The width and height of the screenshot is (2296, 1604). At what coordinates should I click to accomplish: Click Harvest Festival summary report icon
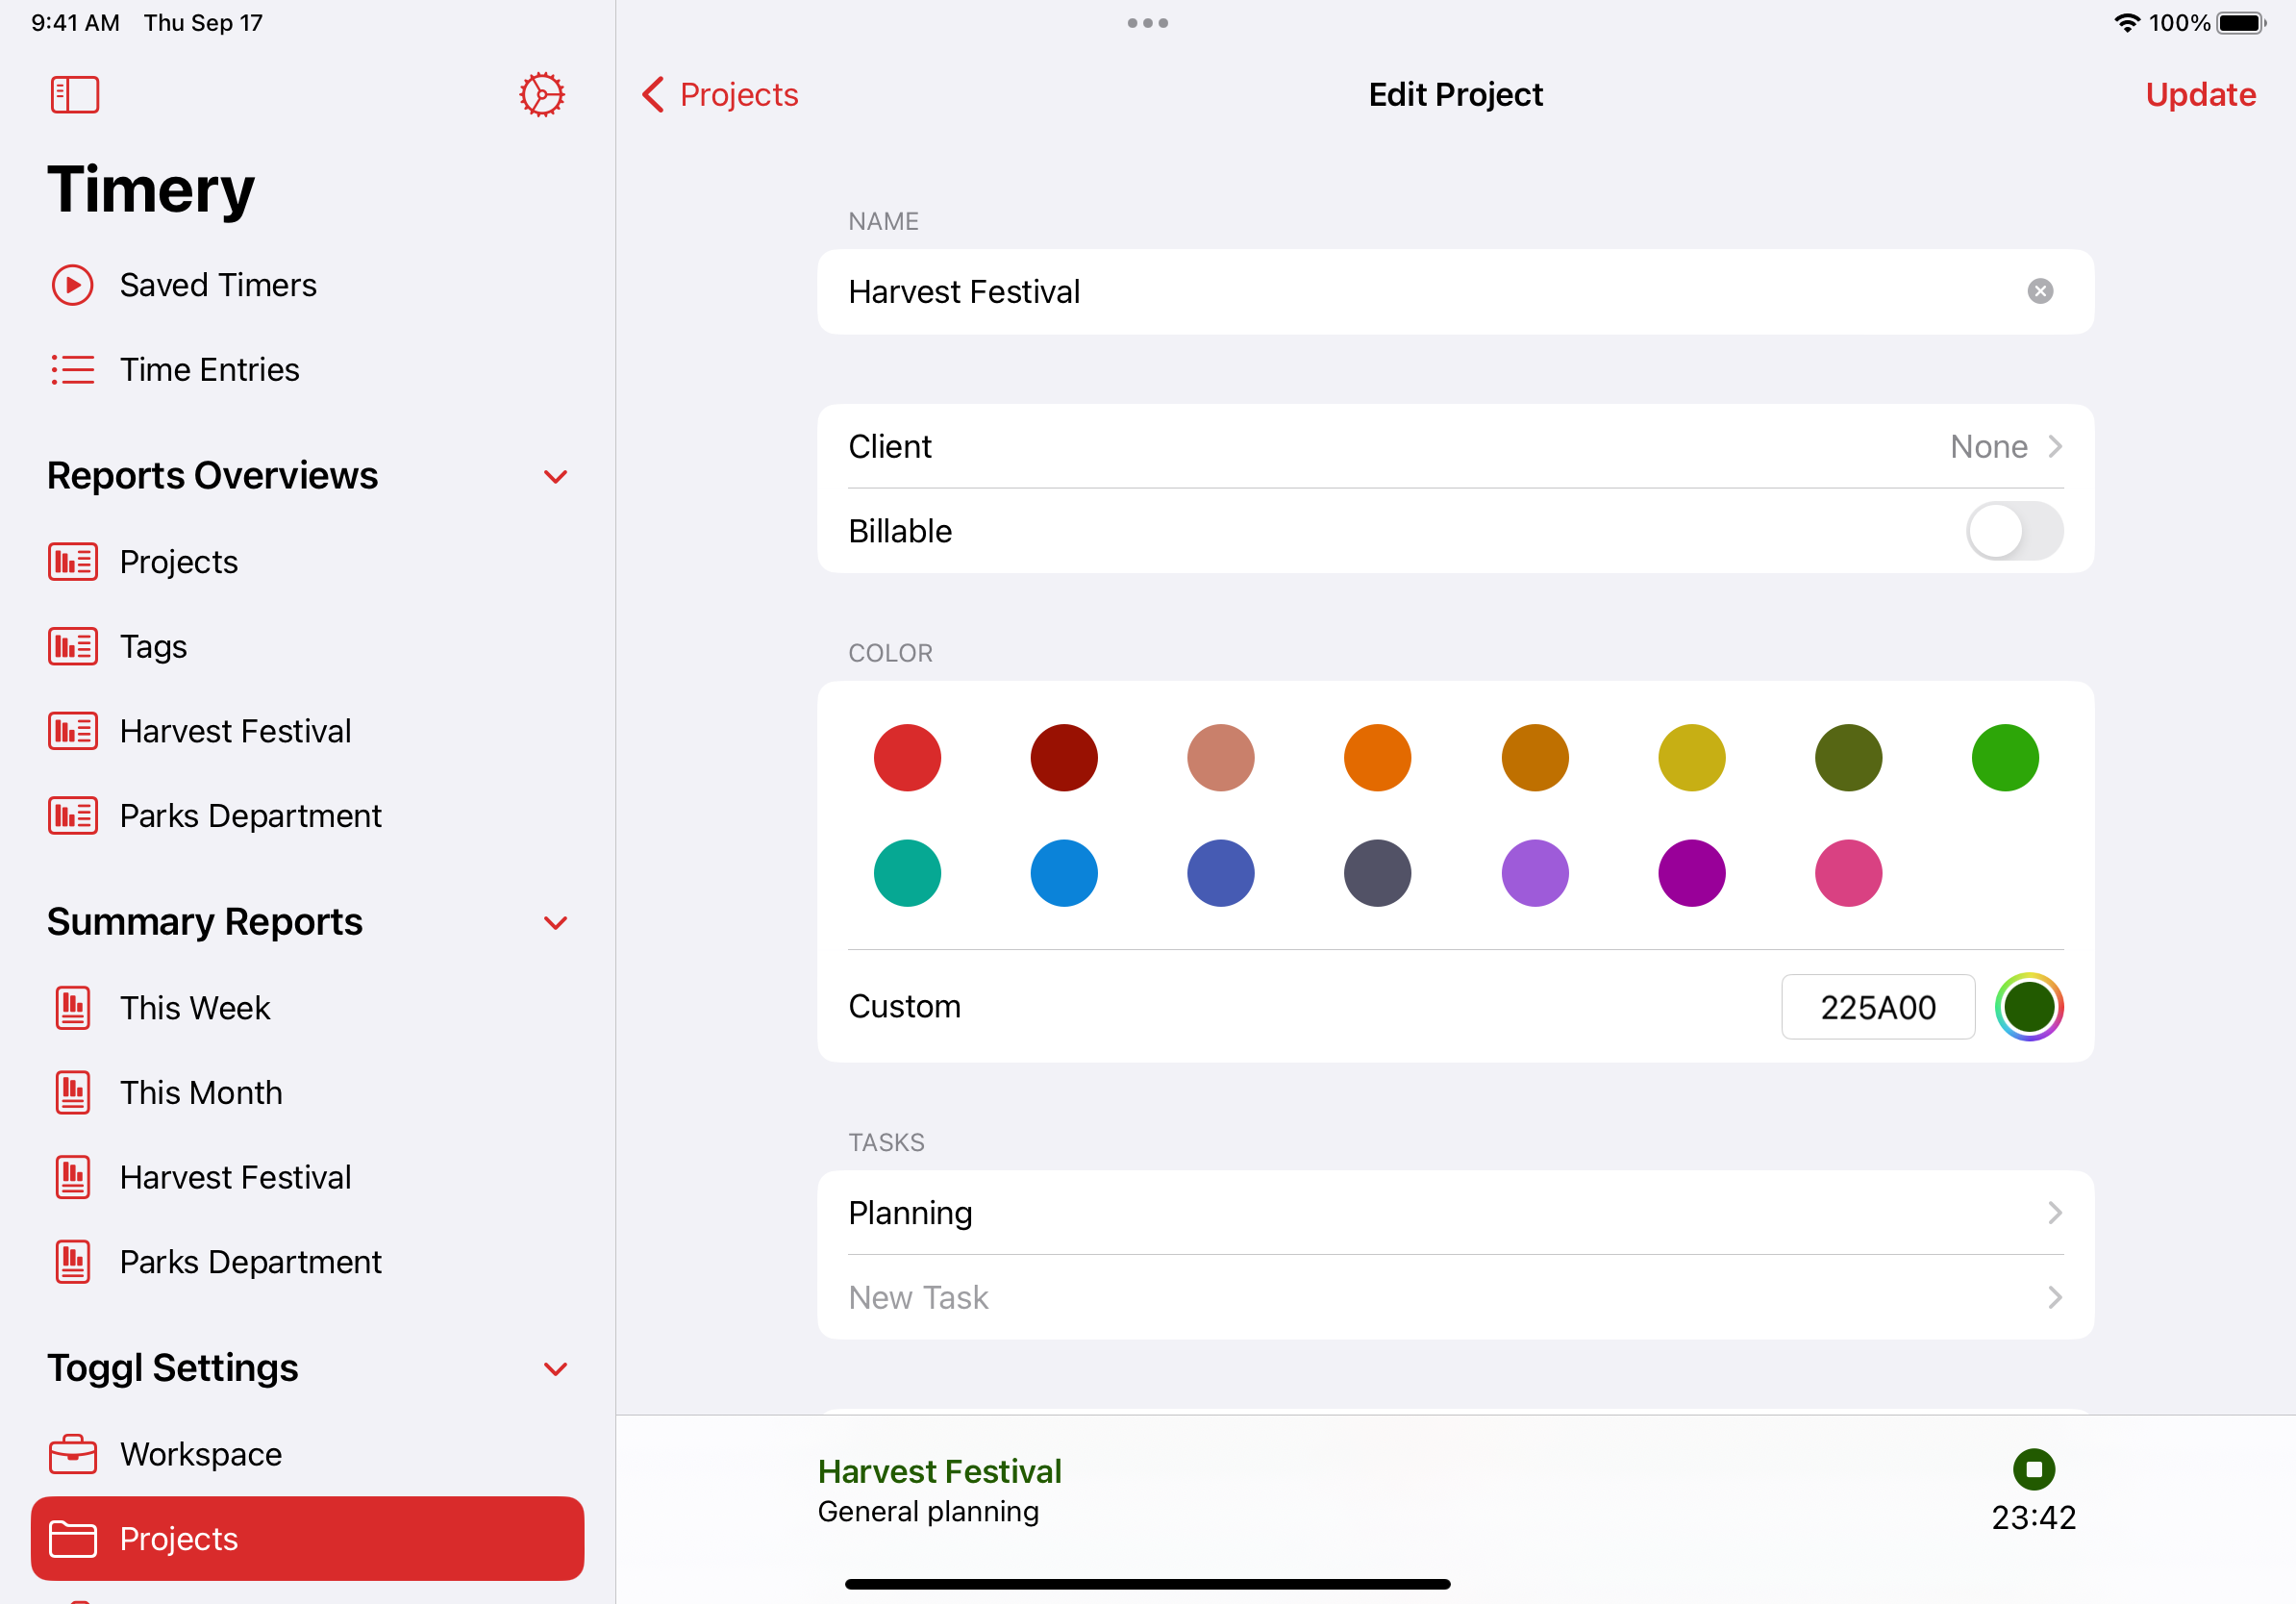(73, 1177)
